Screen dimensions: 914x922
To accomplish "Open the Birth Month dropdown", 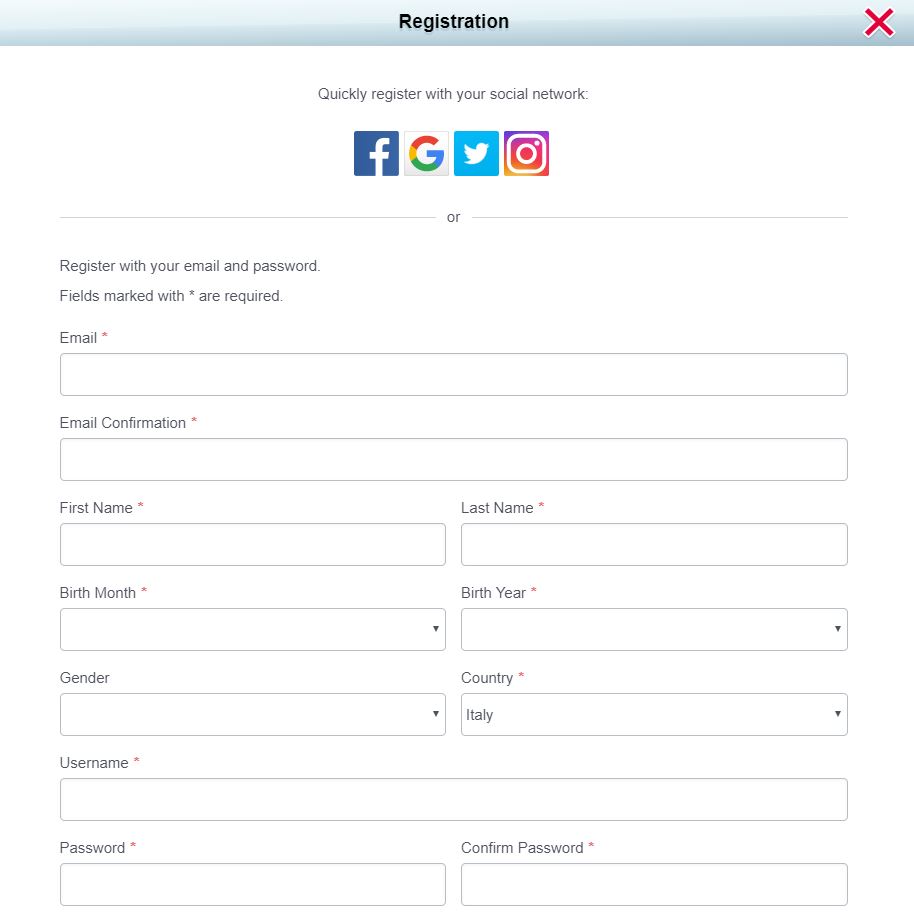I will pos(252,629).
